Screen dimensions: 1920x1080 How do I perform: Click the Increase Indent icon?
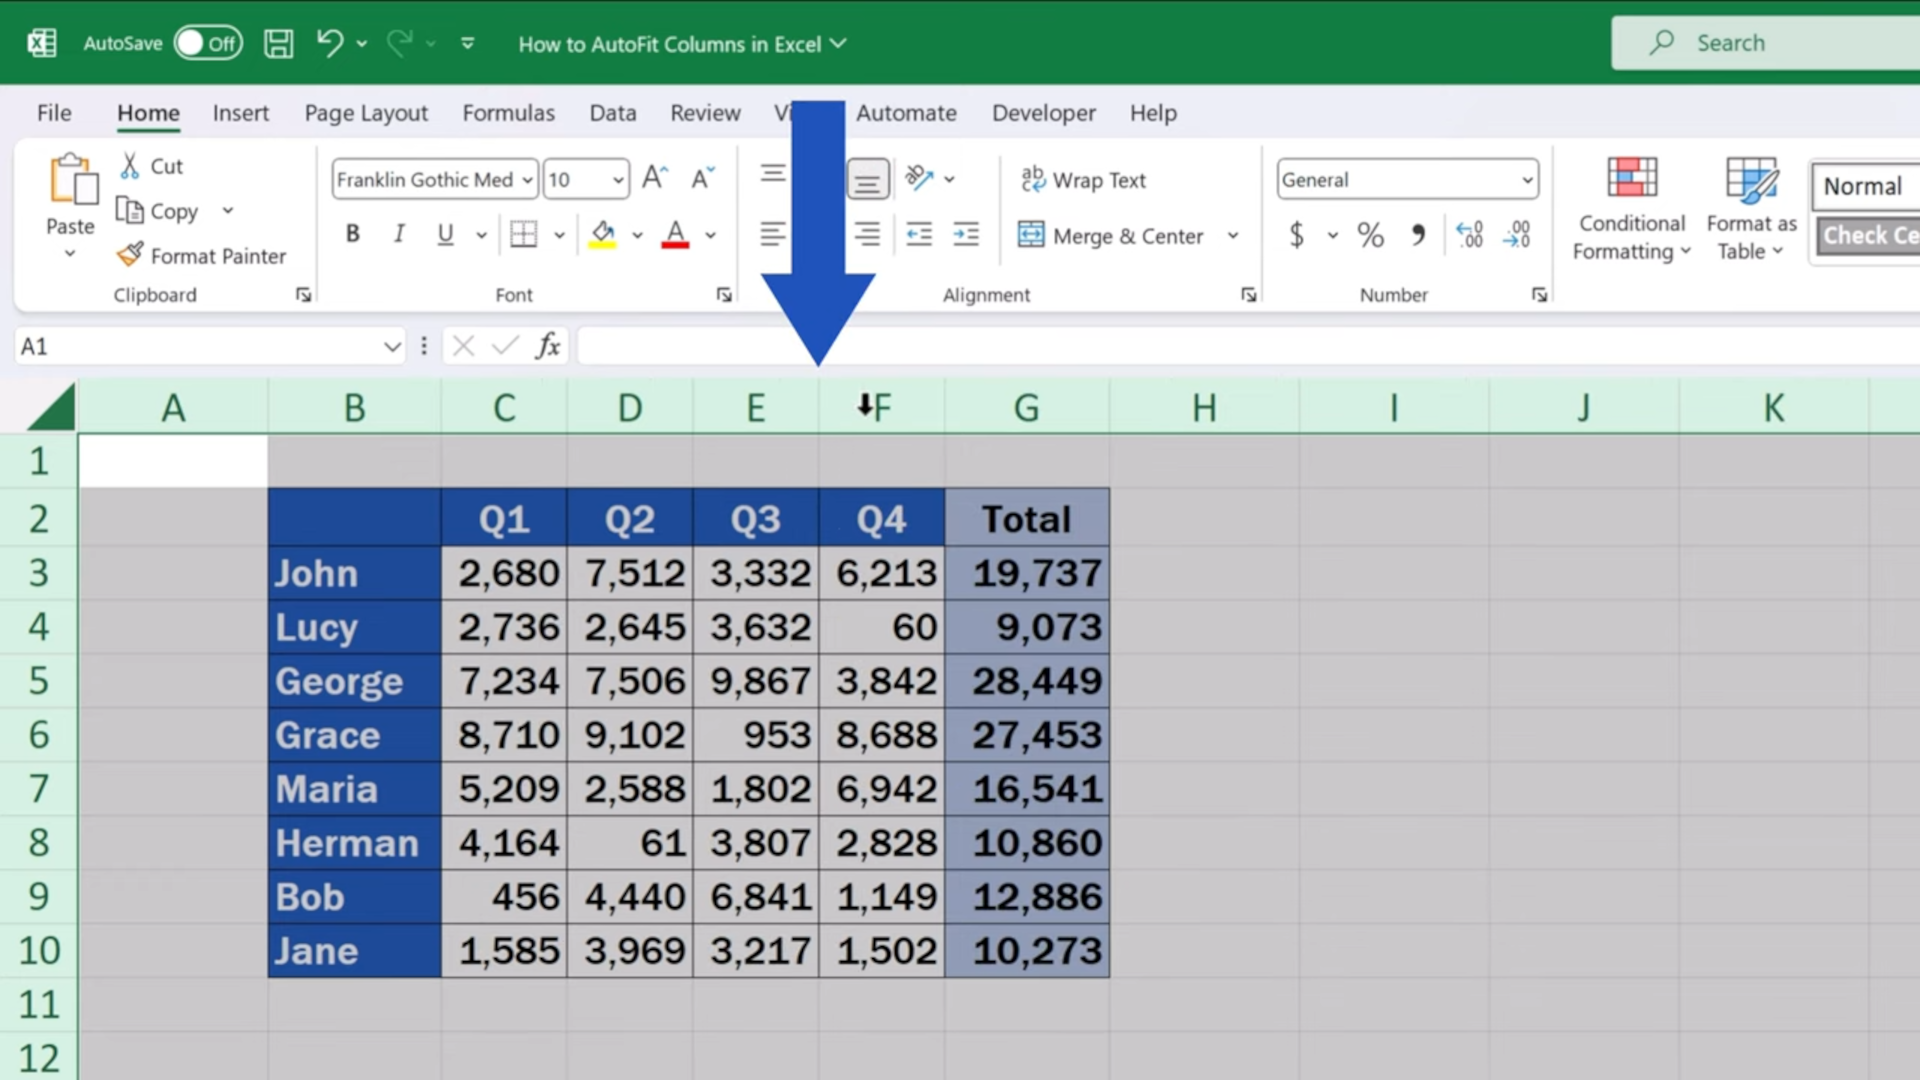[x=965, y=234]
